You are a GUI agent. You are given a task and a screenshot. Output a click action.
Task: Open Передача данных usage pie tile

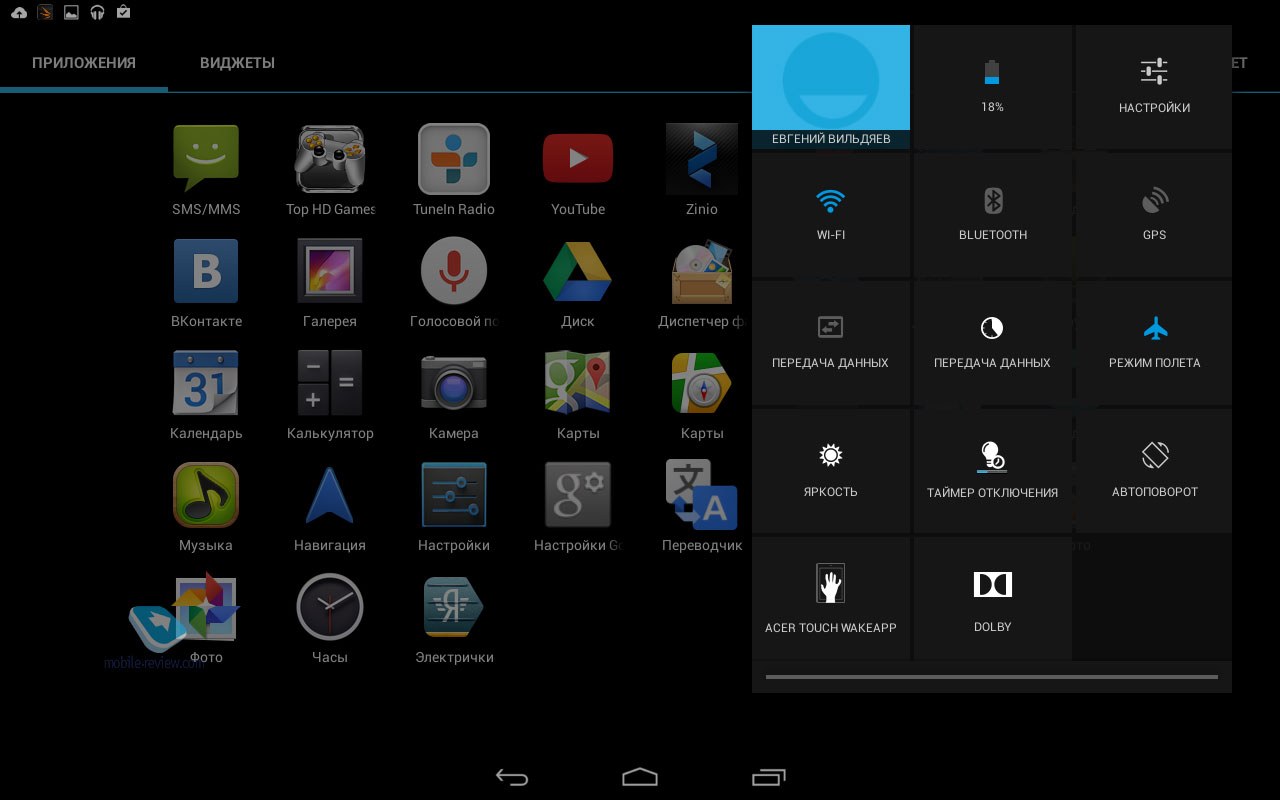point(992,343)
